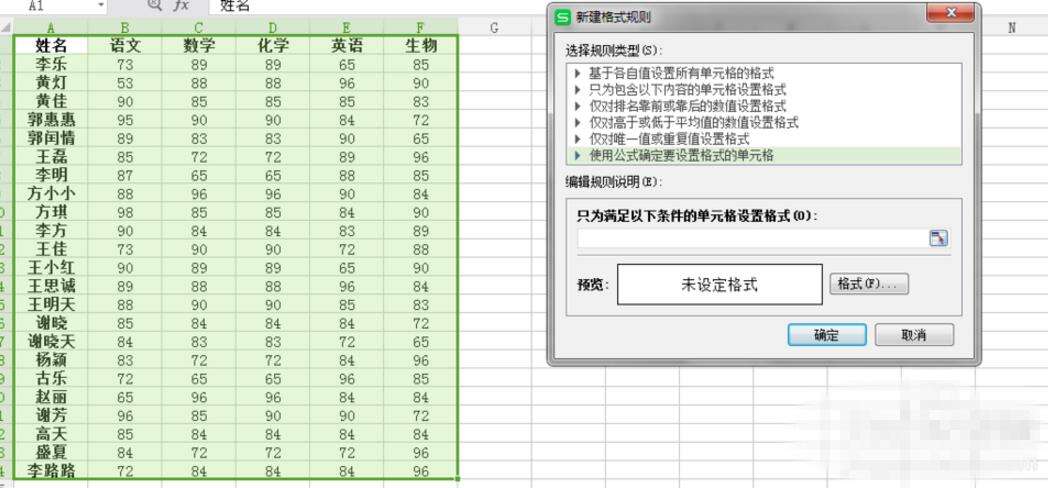Select column N header
1048x488 pixels.
pyautogui.click(x=1011, y=27)
